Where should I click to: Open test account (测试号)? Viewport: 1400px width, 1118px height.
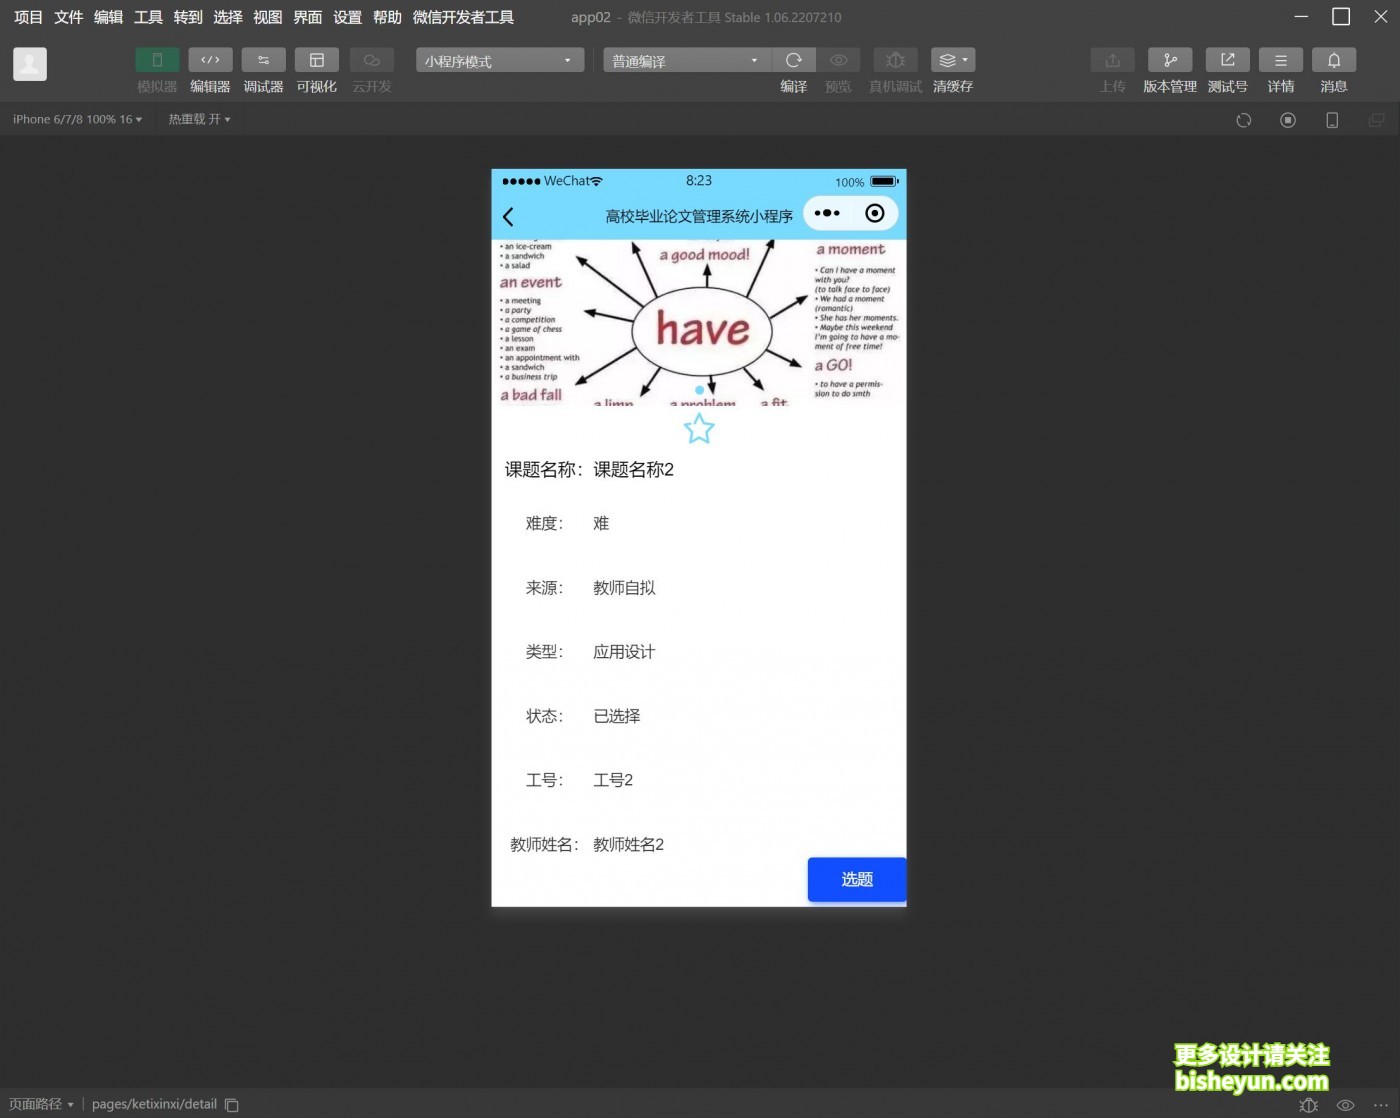(1227, 60)
